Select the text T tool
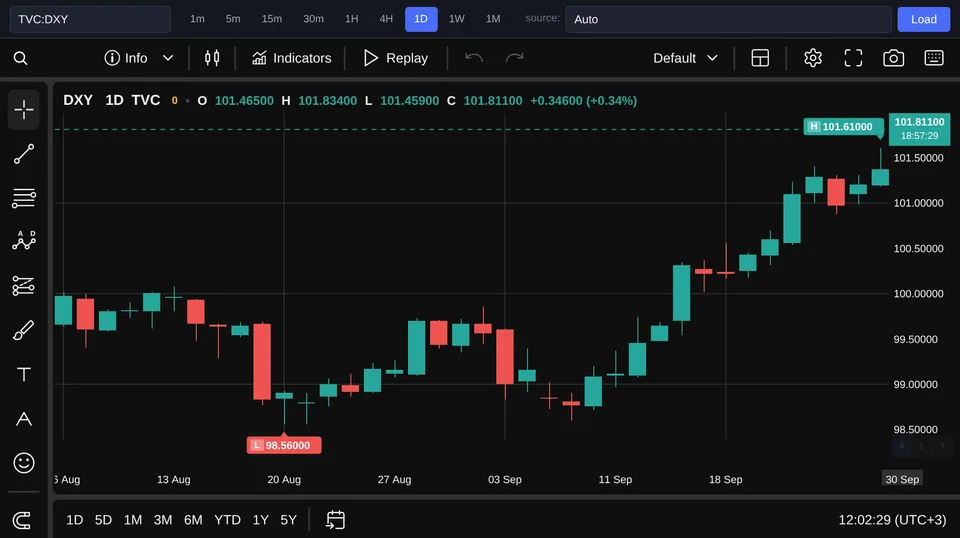This screenshot has height=538, width=960. coord(24,375)
